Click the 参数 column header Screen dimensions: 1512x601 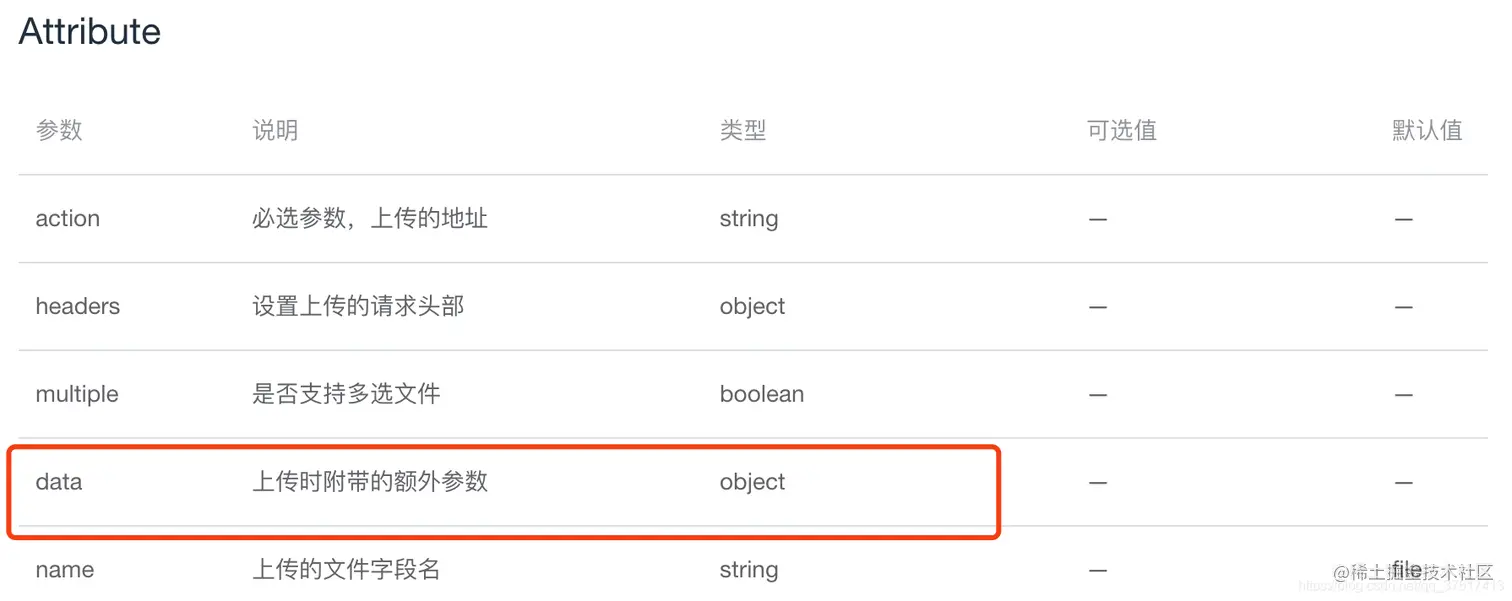tap(59, 130)
